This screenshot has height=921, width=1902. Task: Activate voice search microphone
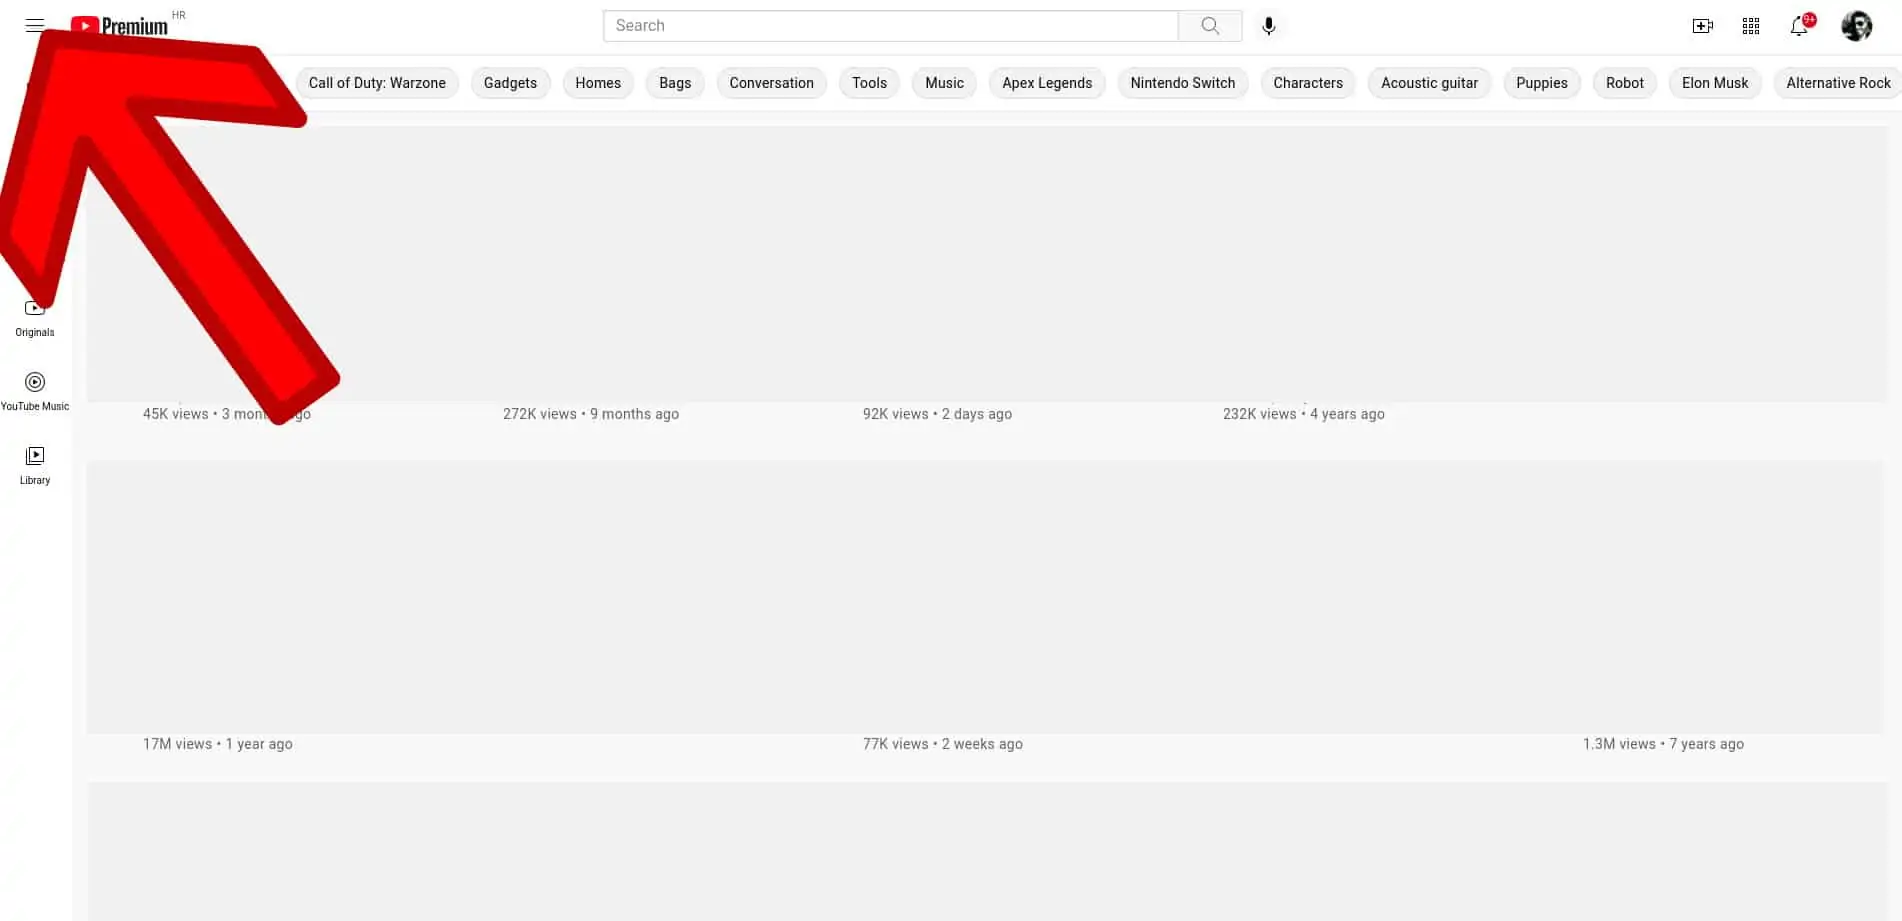(x=1269, y=26)
